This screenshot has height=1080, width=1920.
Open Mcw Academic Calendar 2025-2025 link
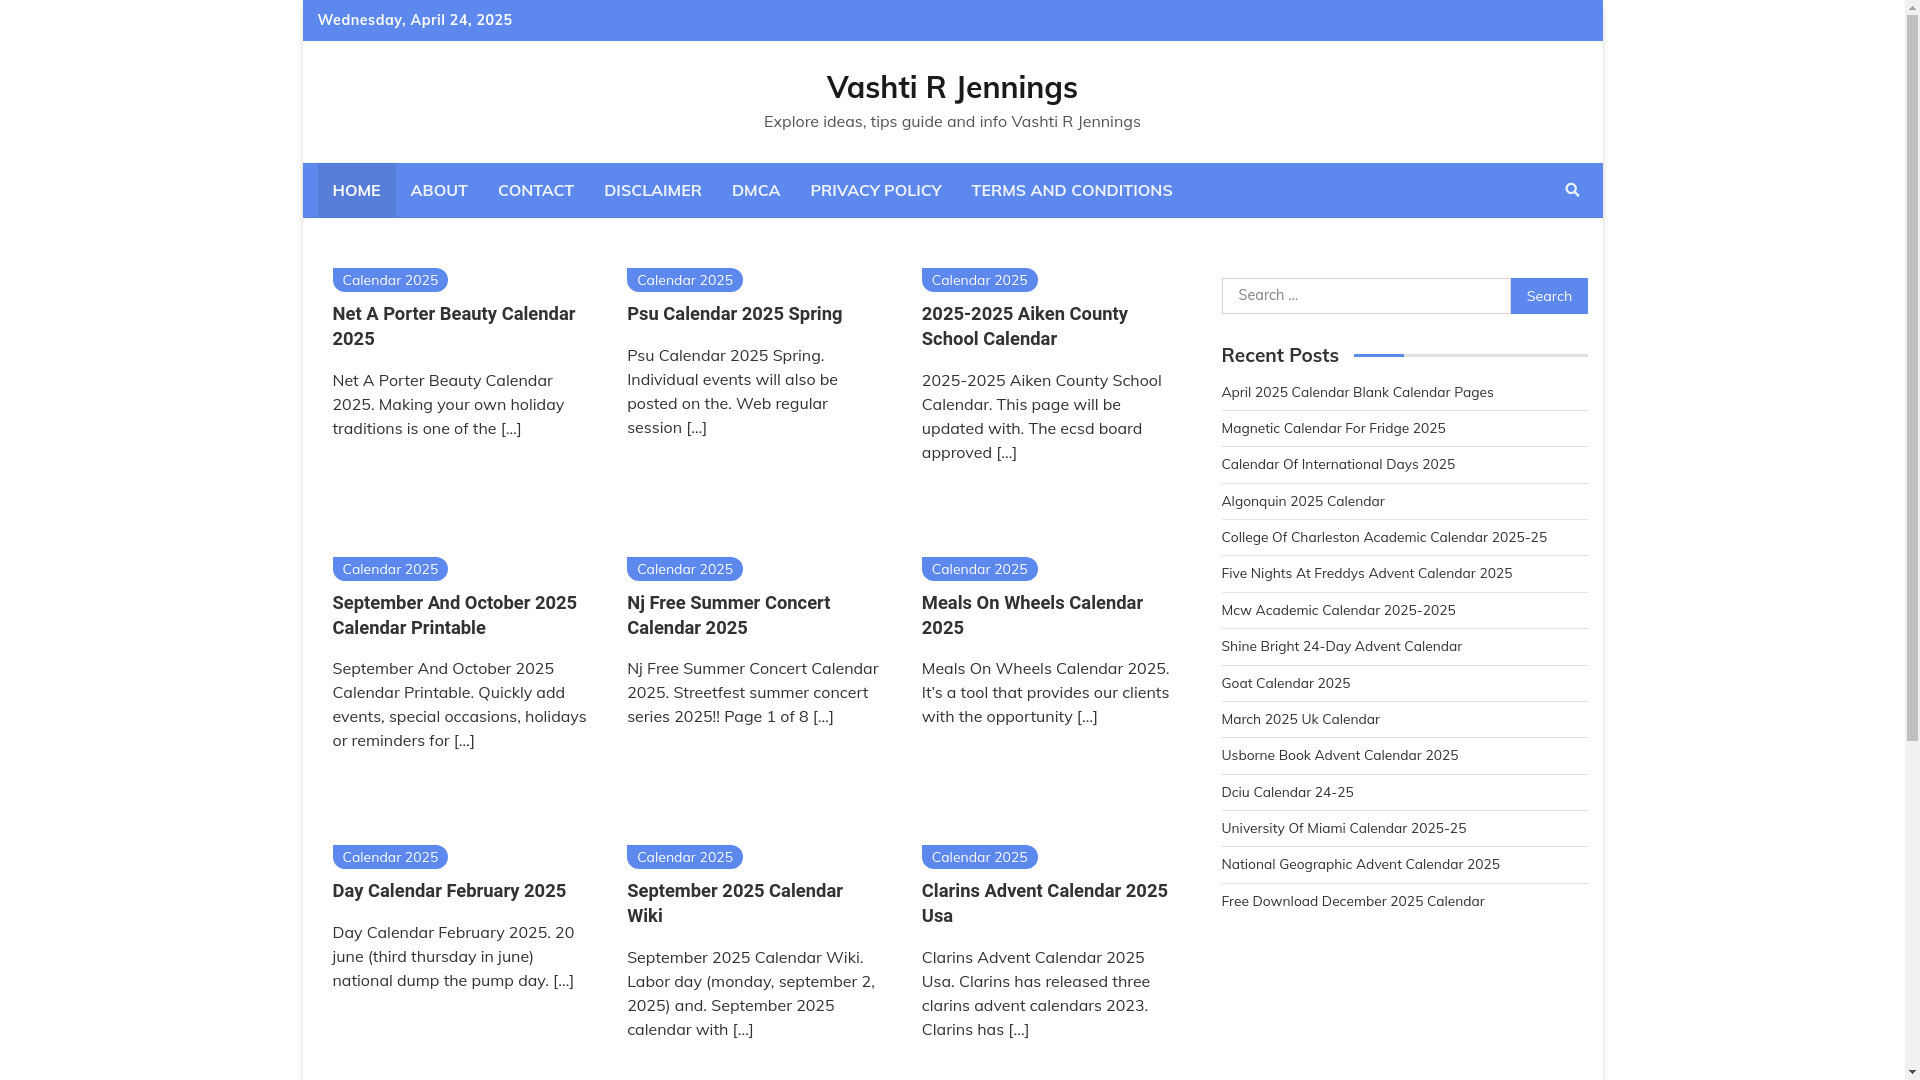pos(1338,610)
